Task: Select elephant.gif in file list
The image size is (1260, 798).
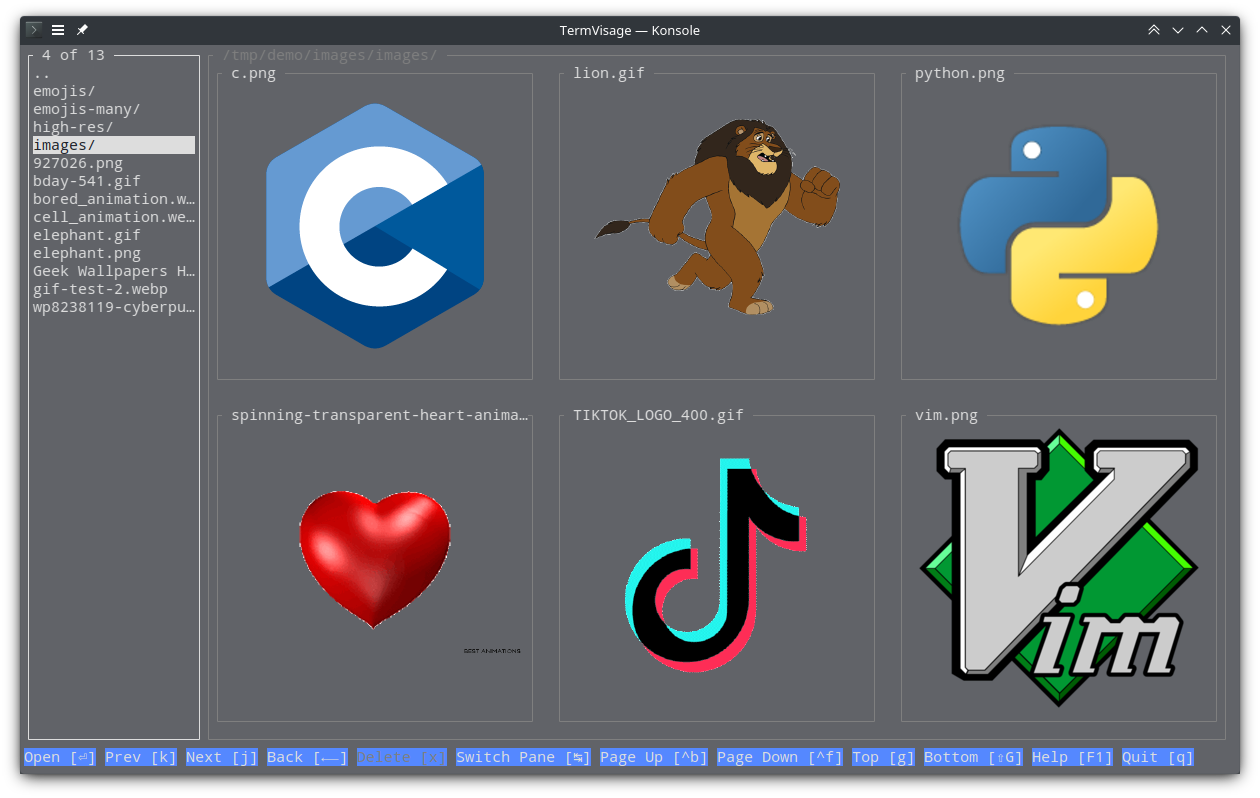Action: [114, 235]
